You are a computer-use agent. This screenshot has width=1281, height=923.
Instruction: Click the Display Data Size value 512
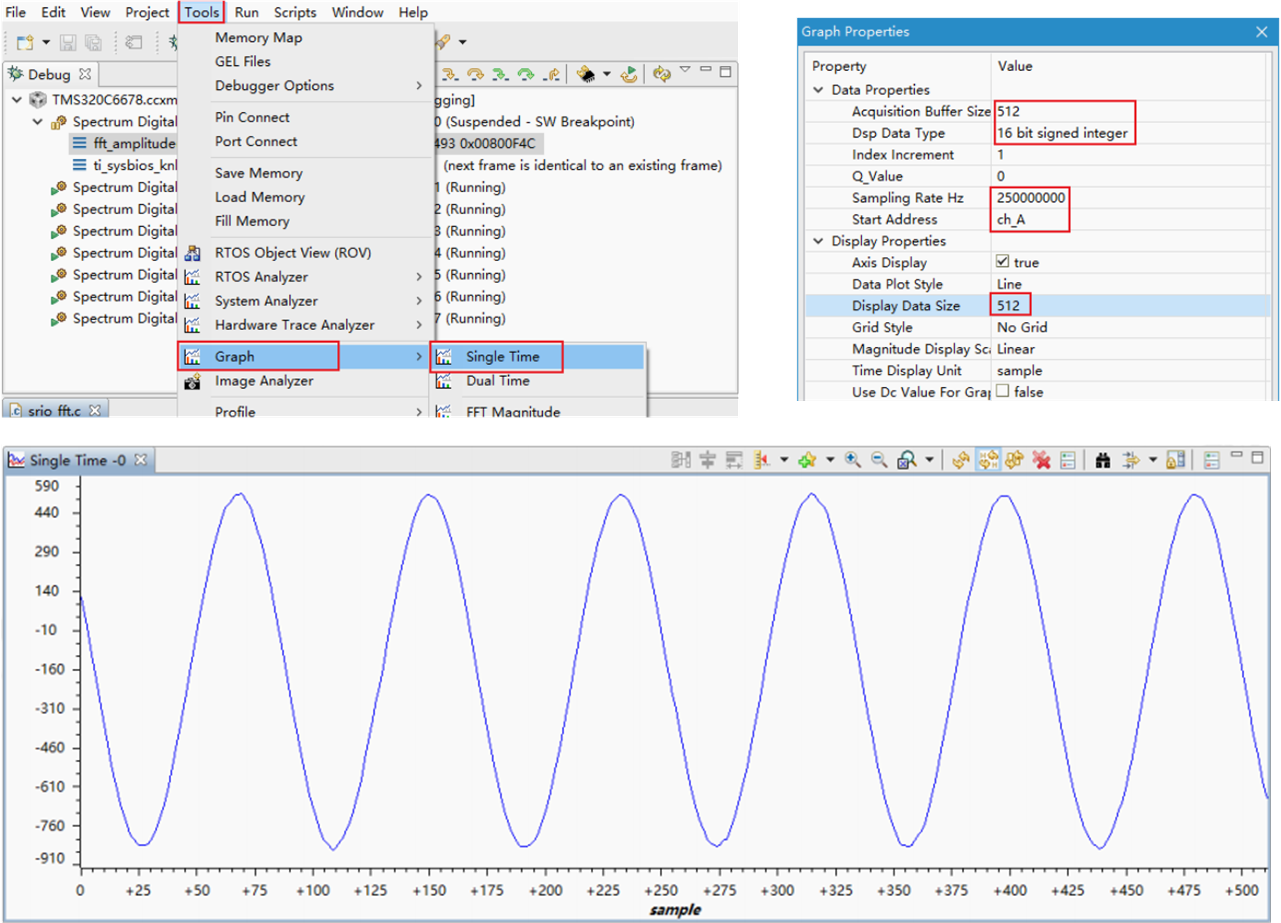[x=1011, y=305]
